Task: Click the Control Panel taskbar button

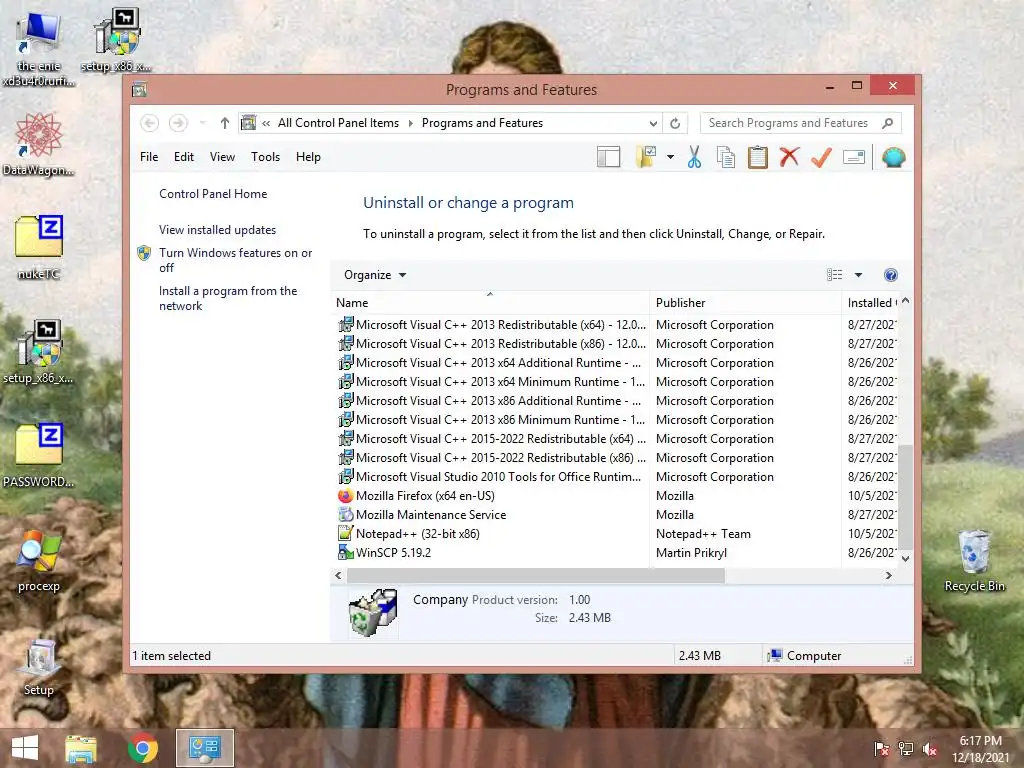Action: pos(205,748)
